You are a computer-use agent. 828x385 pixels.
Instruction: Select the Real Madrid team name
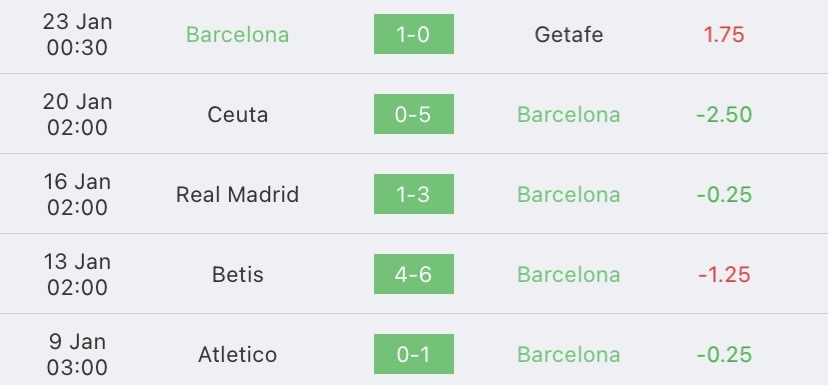(x=238, y=195)
